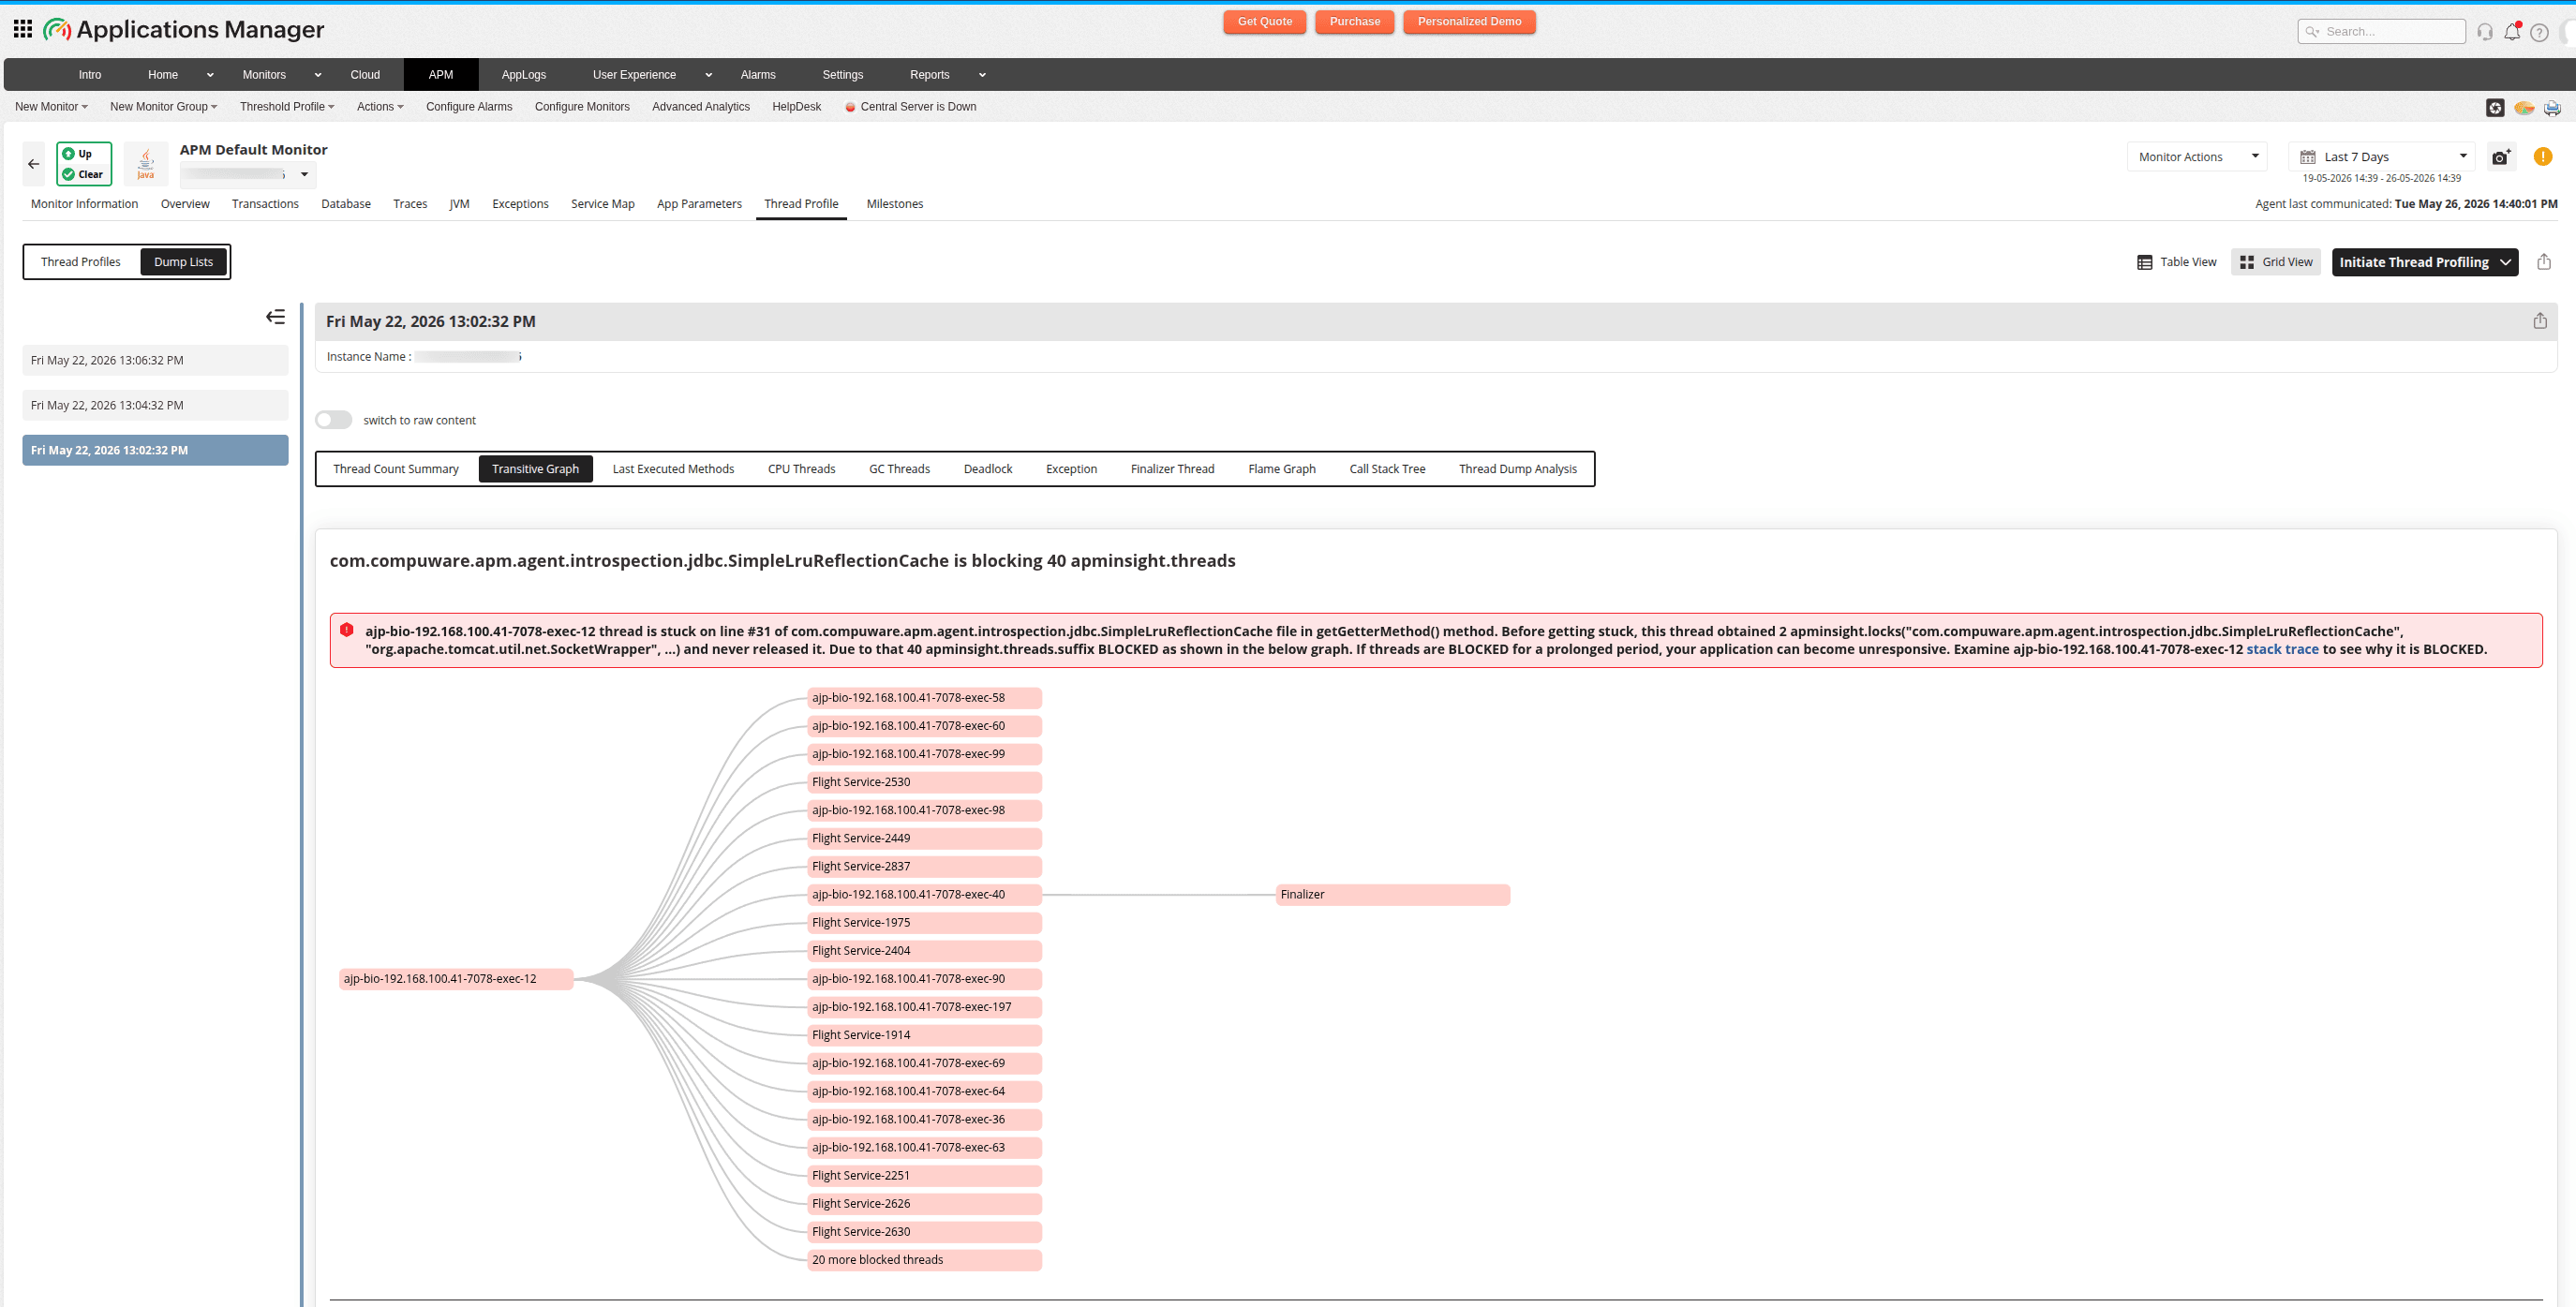Open the stack trace link
Image resolution: width=2576 pixels, height=1307 pixels.
2282,649
